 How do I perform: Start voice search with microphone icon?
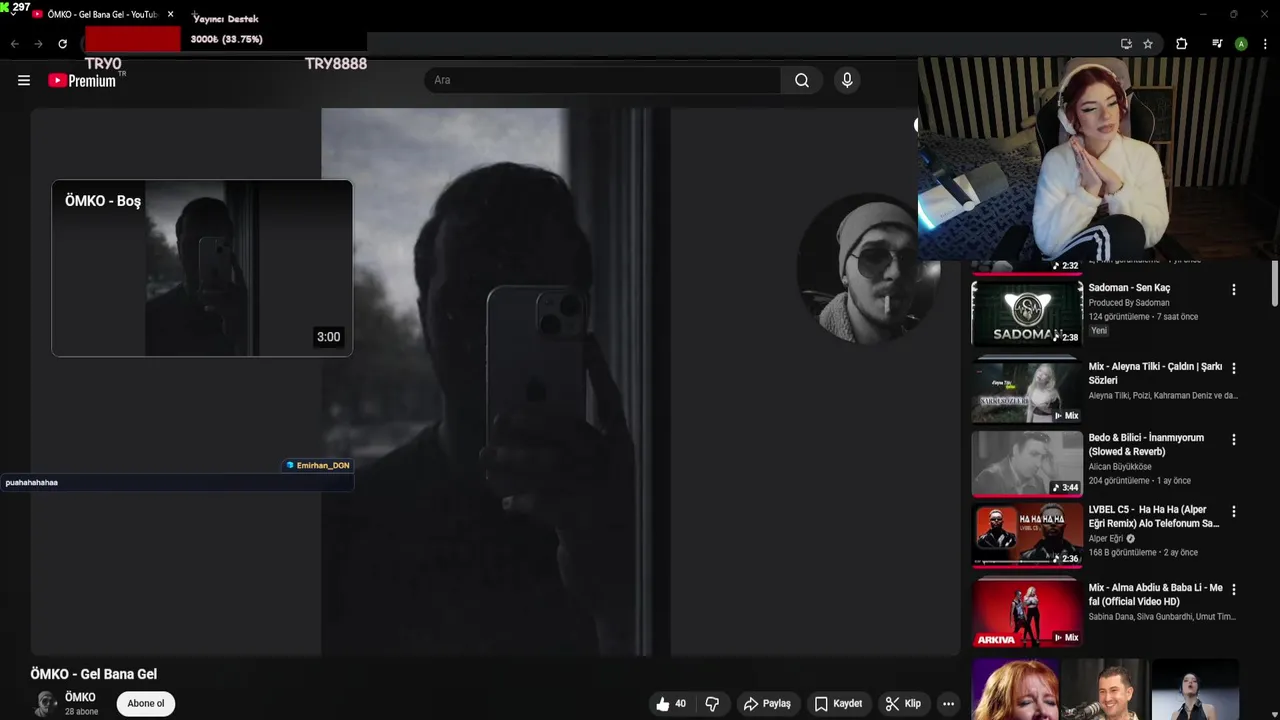[x=847, y=80]
